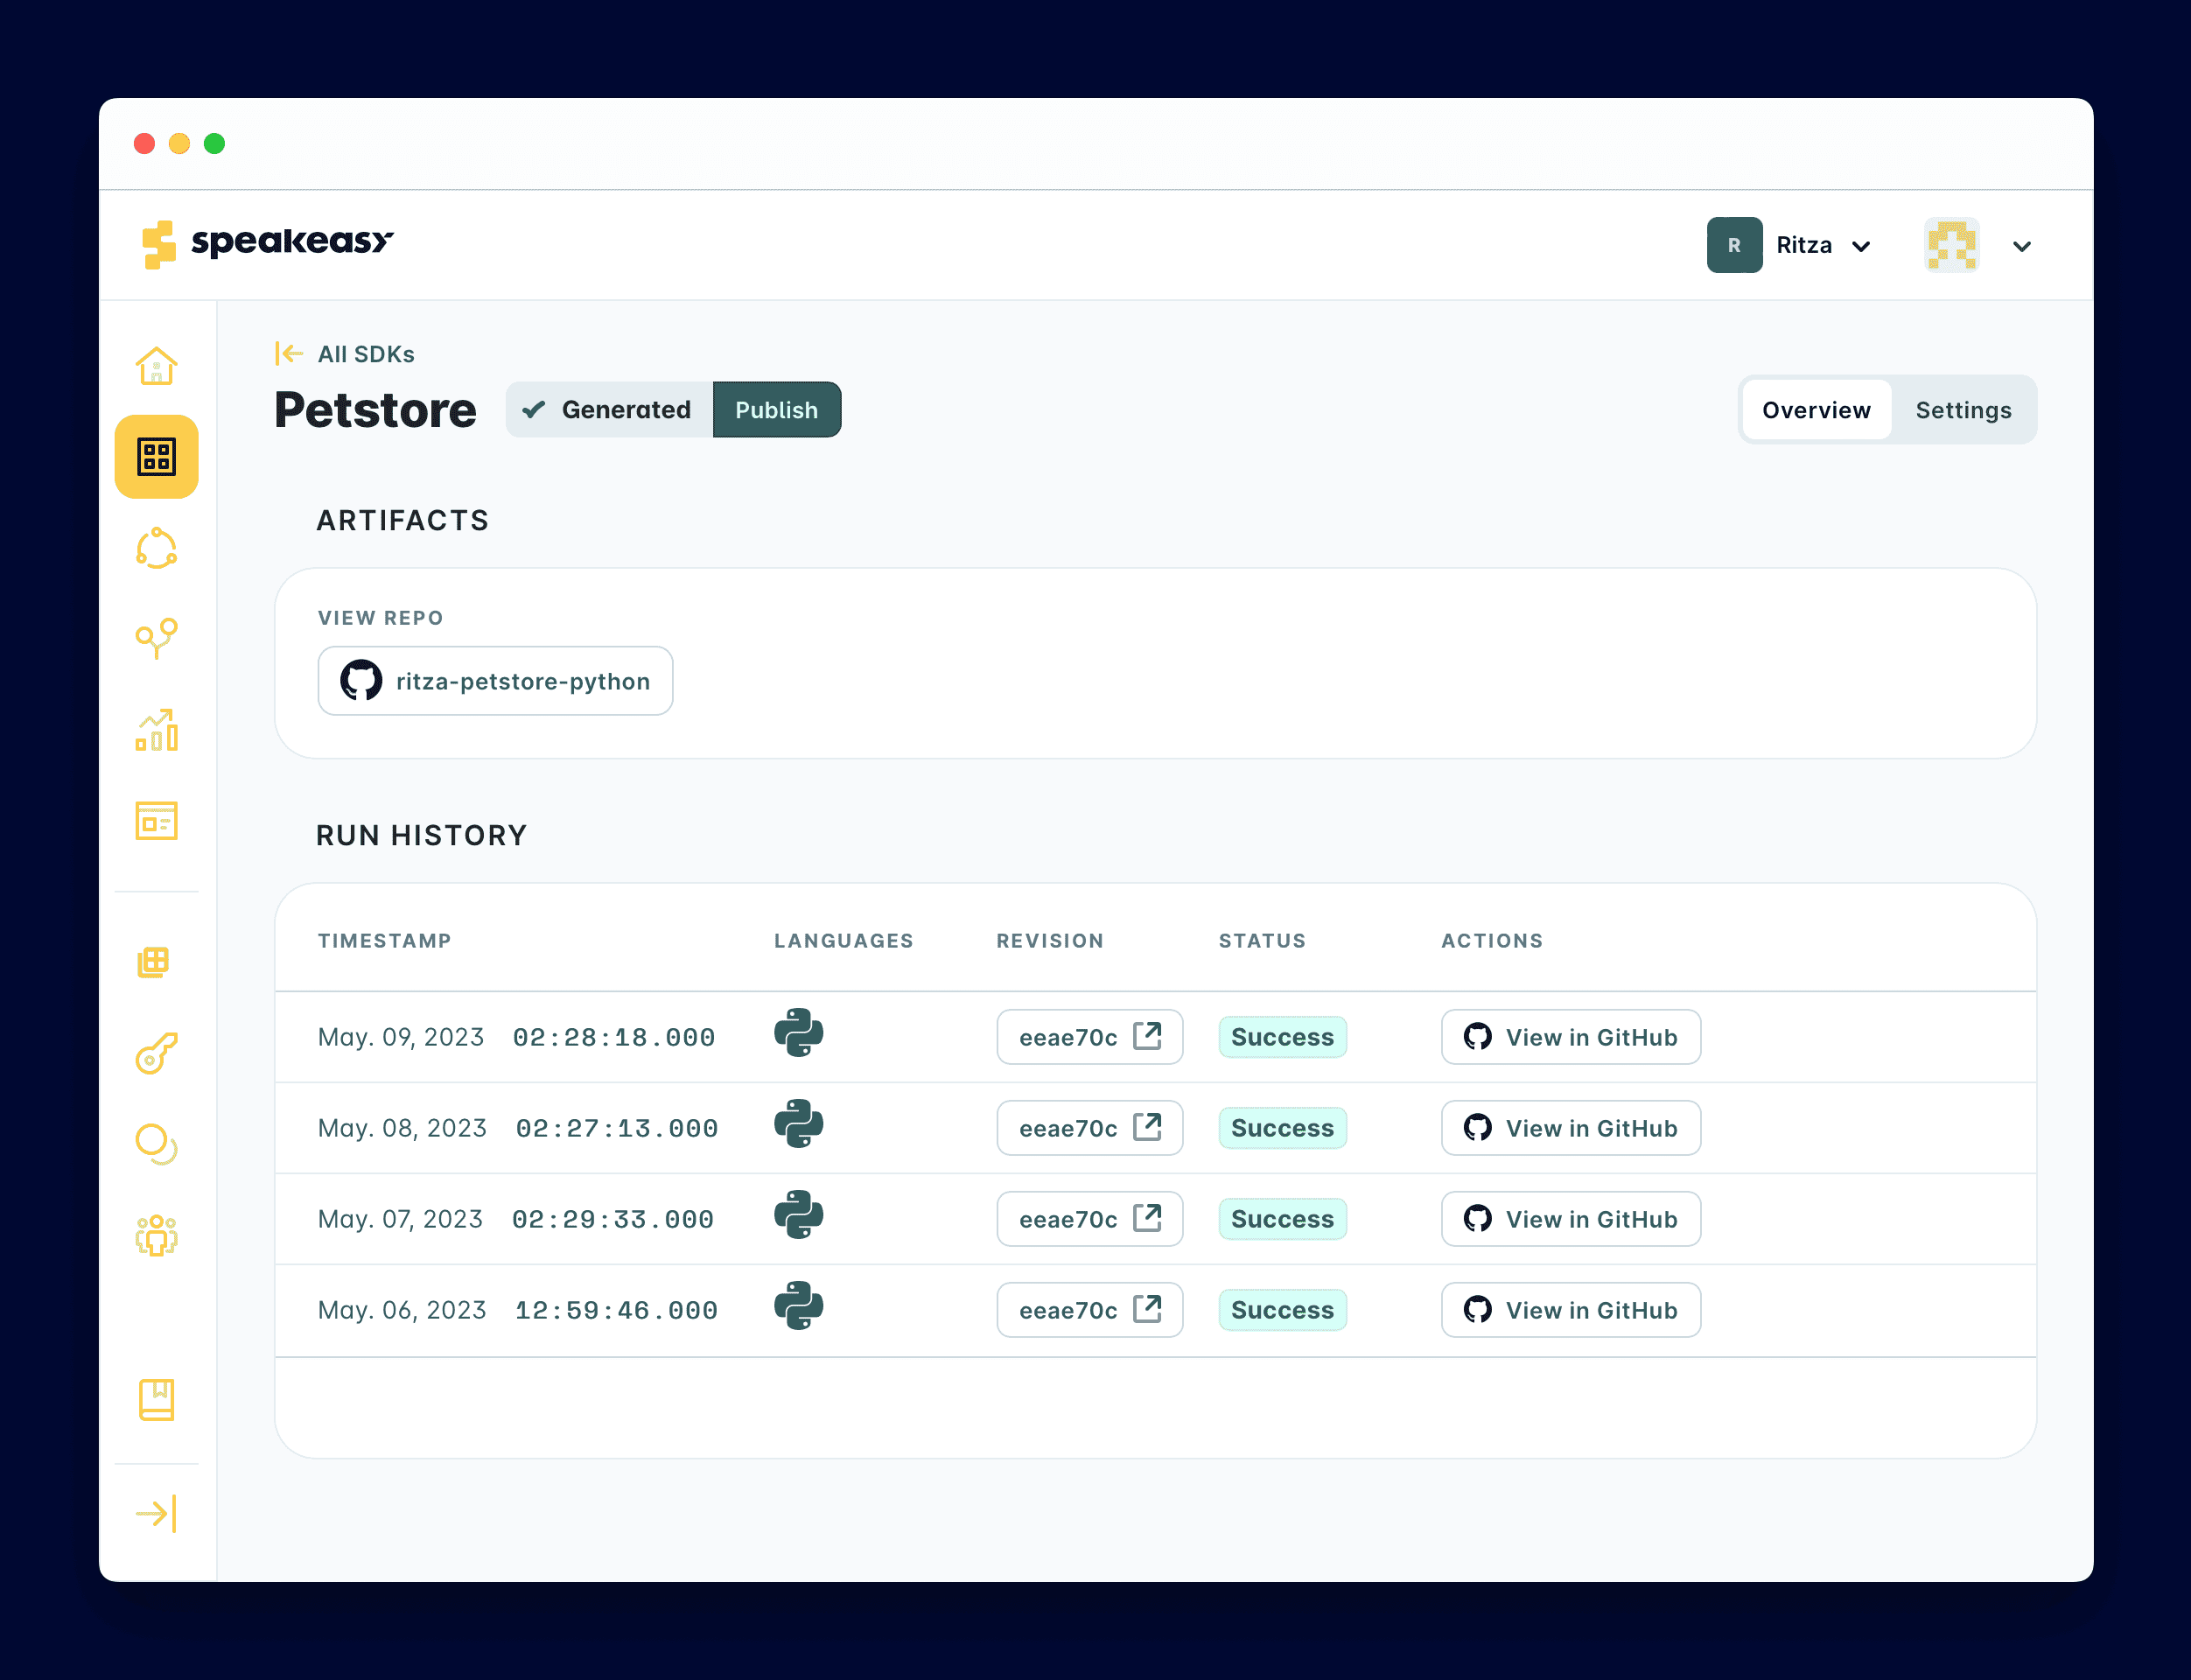Open the eeae70c revision for May 07

coord(1080,1218)
